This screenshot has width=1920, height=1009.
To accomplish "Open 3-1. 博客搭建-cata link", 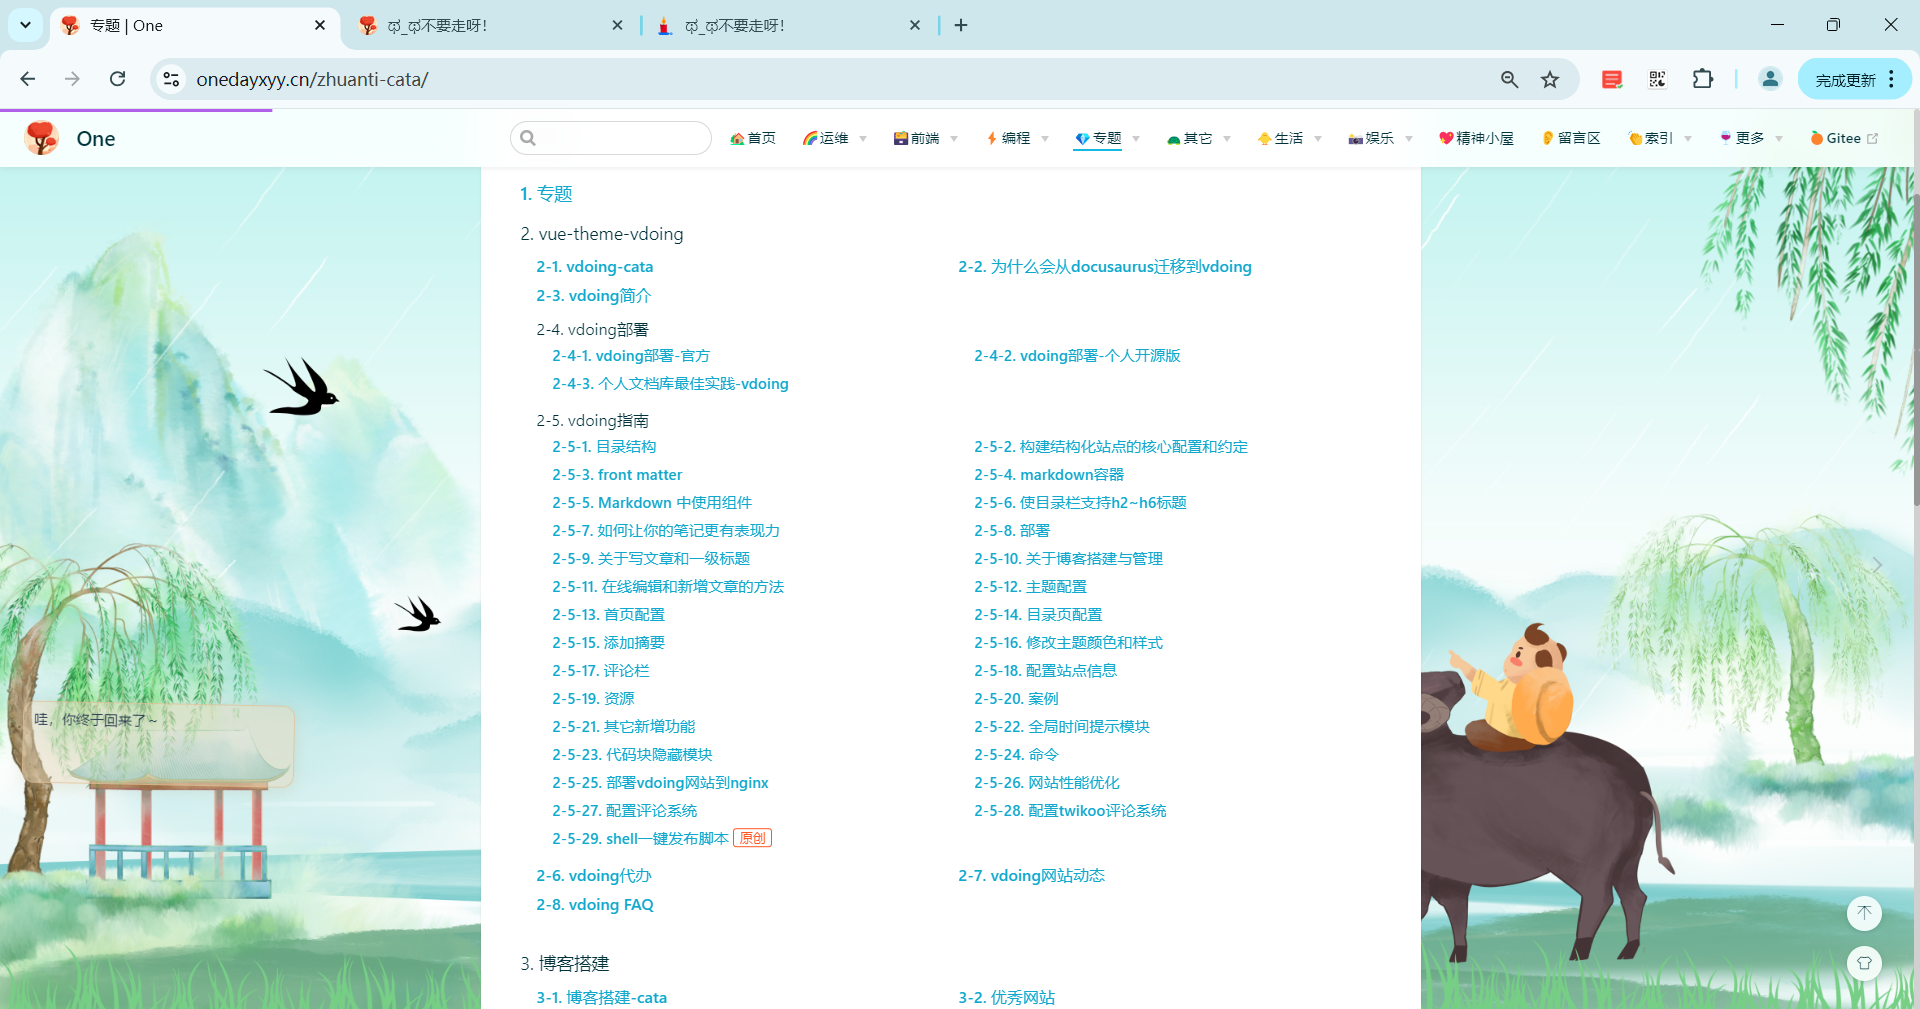I will (x=601, y=998).
